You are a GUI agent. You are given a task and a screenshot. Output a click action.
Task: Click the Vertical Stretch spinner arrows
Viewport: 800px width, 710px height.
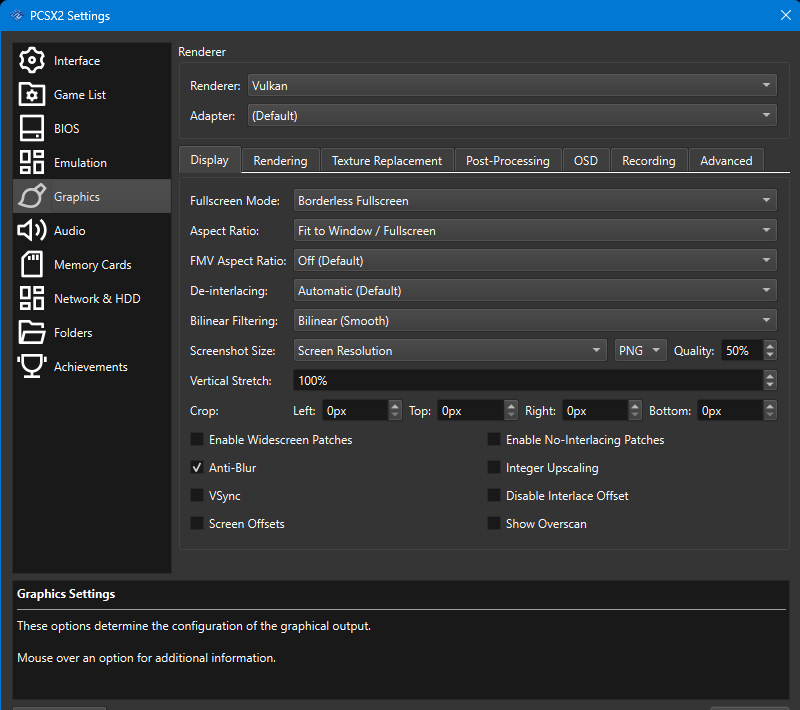coord(770,381)
